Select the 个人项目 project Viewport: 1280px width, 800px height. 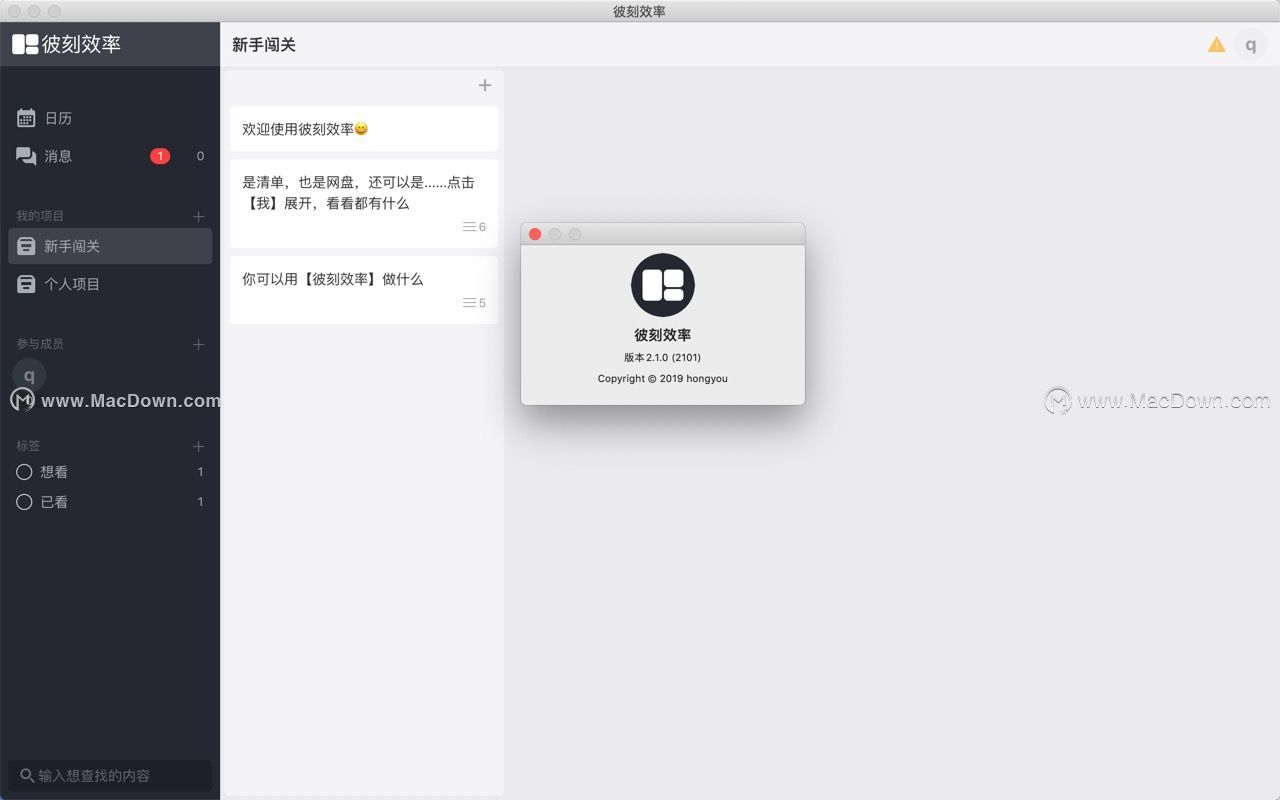pos(110,284)
